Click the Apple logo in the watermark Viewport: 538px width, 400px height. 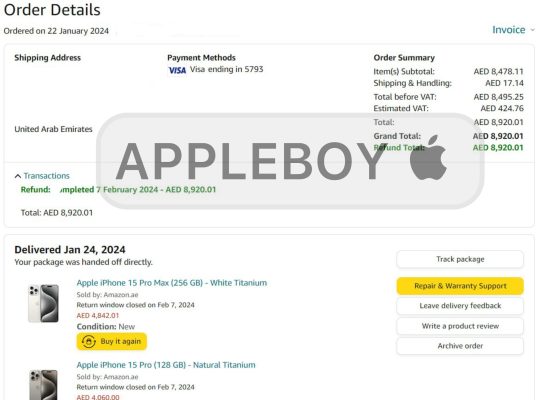click(x=428, y=157)
